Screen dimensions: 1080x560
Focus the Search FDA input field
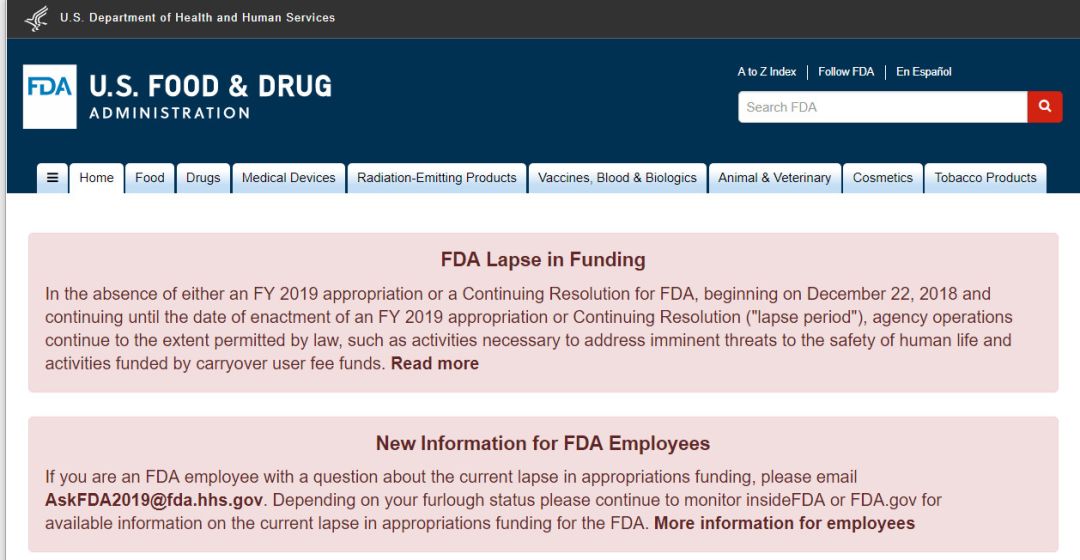pos(882,107)
